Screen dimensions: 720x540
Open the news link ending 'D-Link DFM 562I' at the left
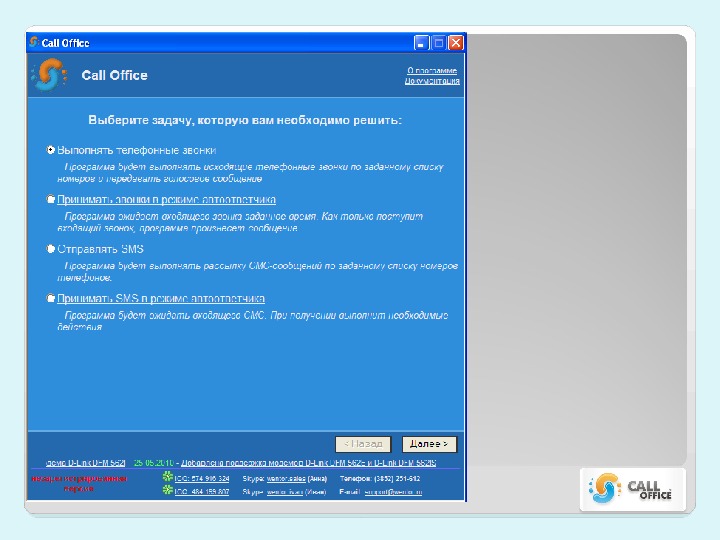(85, 463)
